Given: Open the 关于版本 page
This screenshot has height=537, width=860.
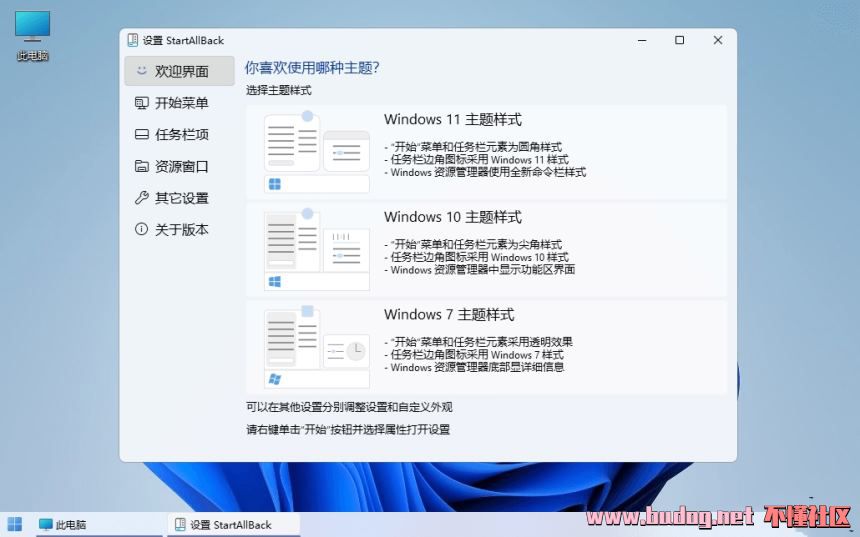Looking at the screenshot, I should point(181,229).
